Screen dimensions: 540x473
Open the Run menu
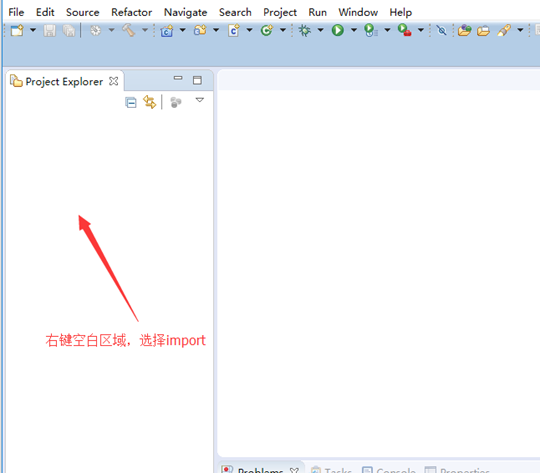(318, 12)
